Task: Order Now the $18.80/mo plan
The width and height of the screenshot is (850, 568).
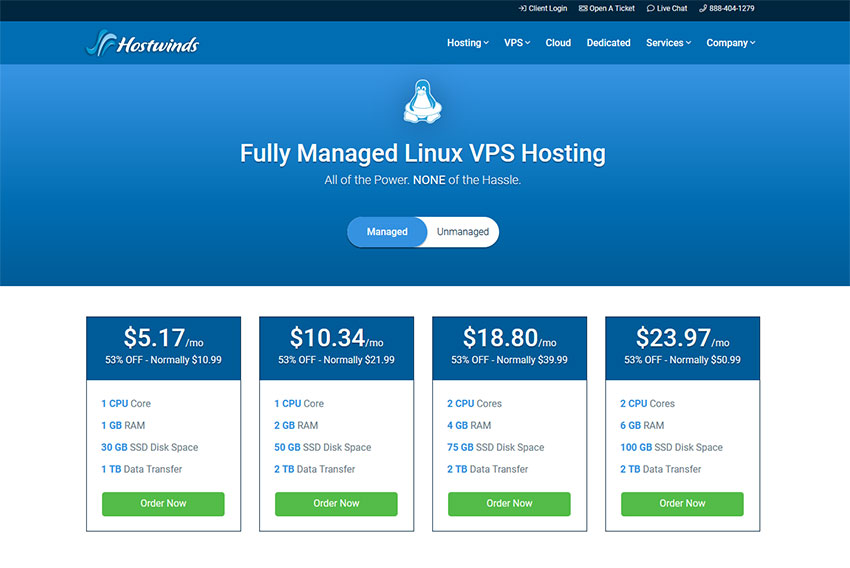Action: [509, 504]
